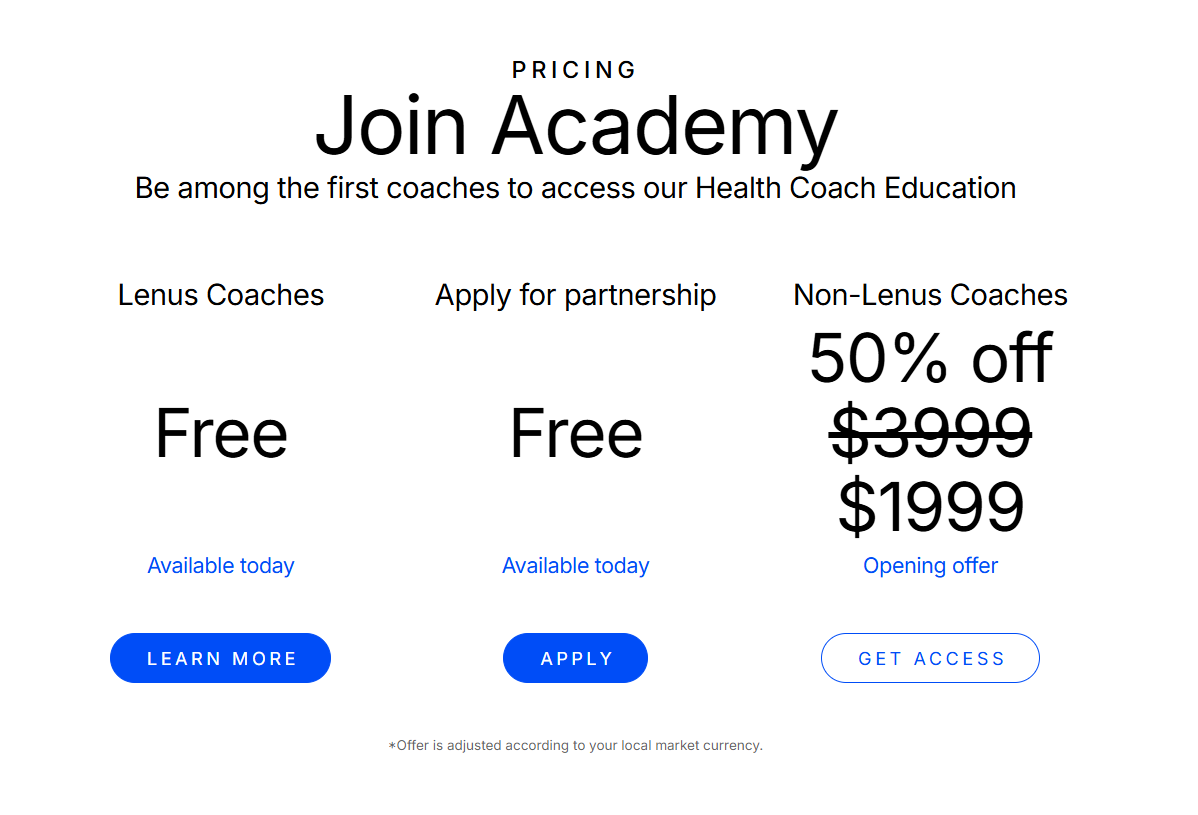Click the 'Free' price under Lenus Coaches
1198x815 pixels.
tap(221, 434)
